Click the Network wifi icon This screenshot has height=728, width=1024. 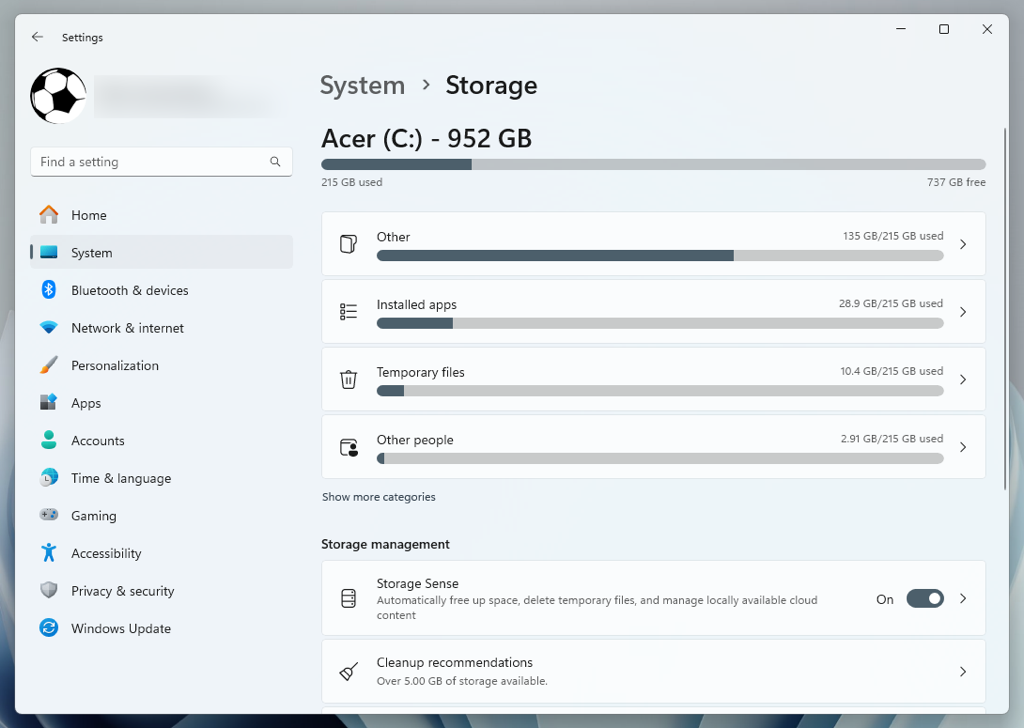(x=49, y=328)
